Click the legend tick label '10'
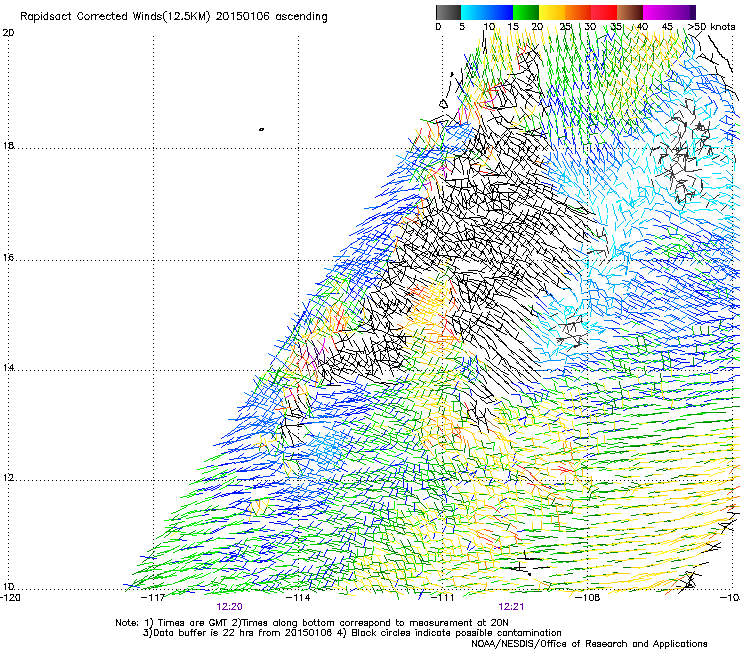The height and width of the screenshot is (650, 740). tap(488, 27)
